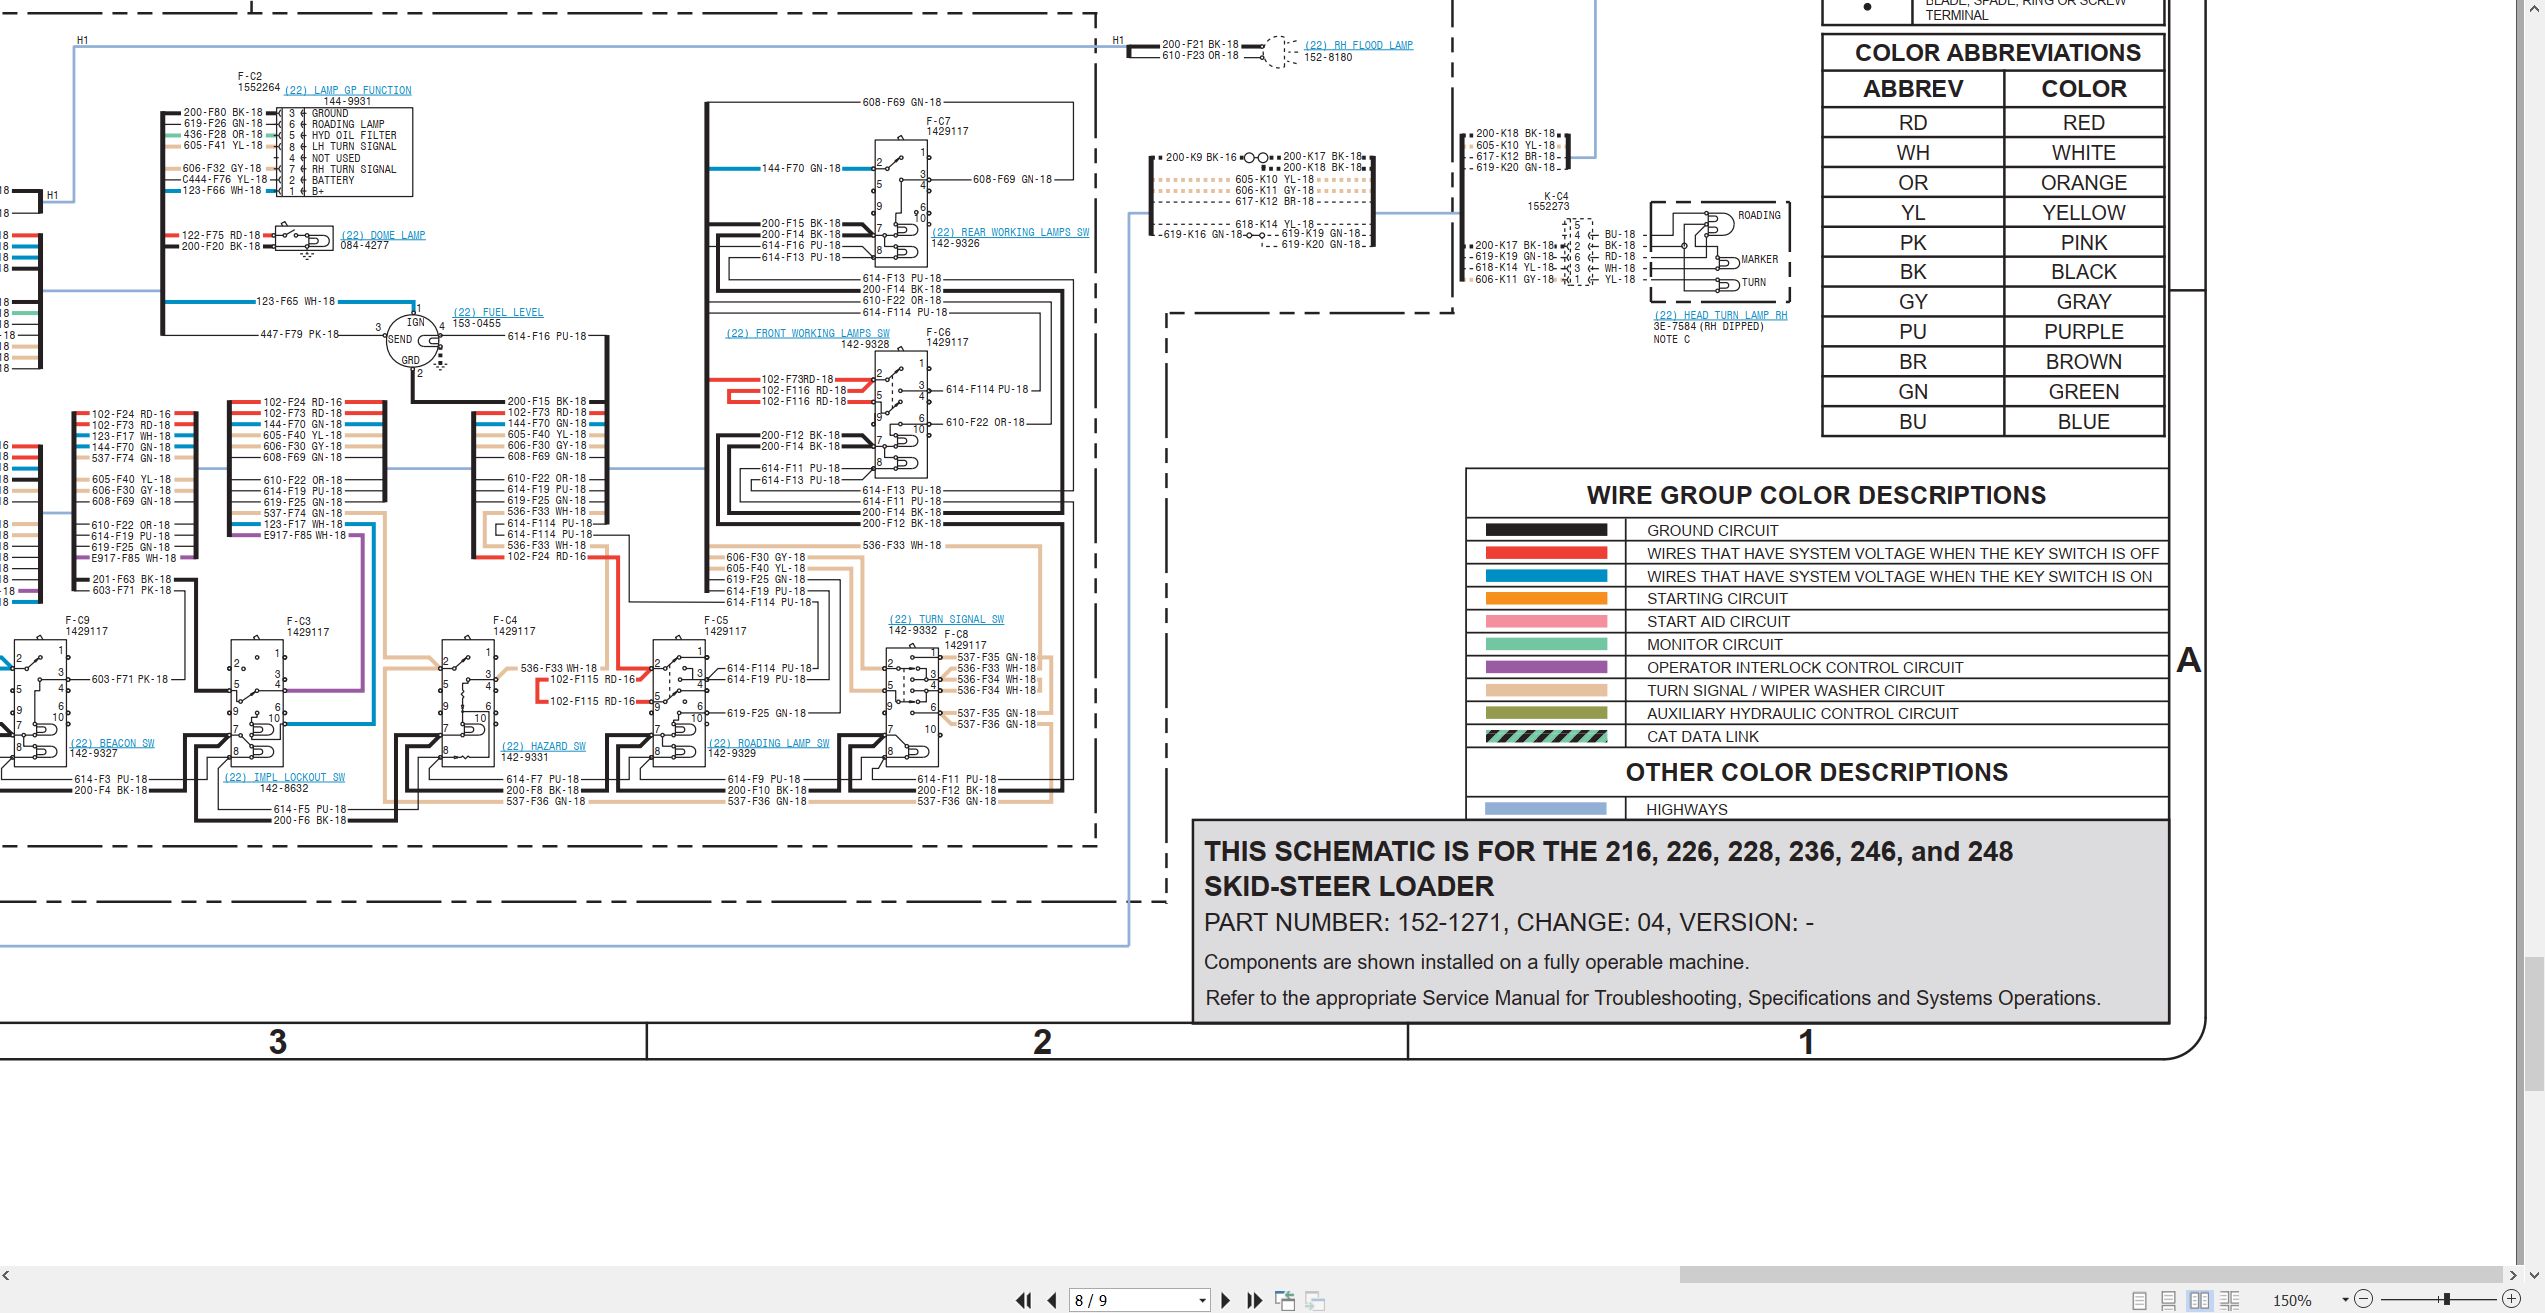
Task: Toggle the two-page facing view
Action: point(2199,1300)
